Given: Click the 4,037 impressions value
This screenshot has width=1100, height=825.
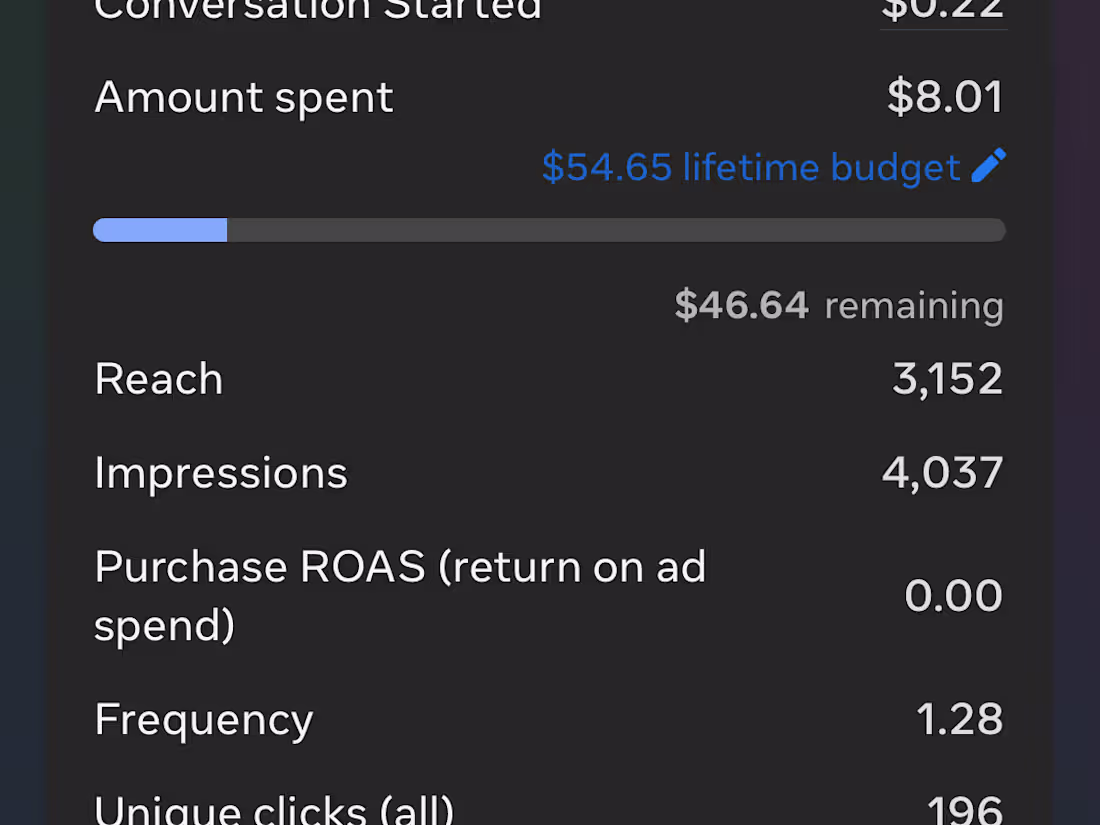Looking at the screenshot, I should 942,472.
